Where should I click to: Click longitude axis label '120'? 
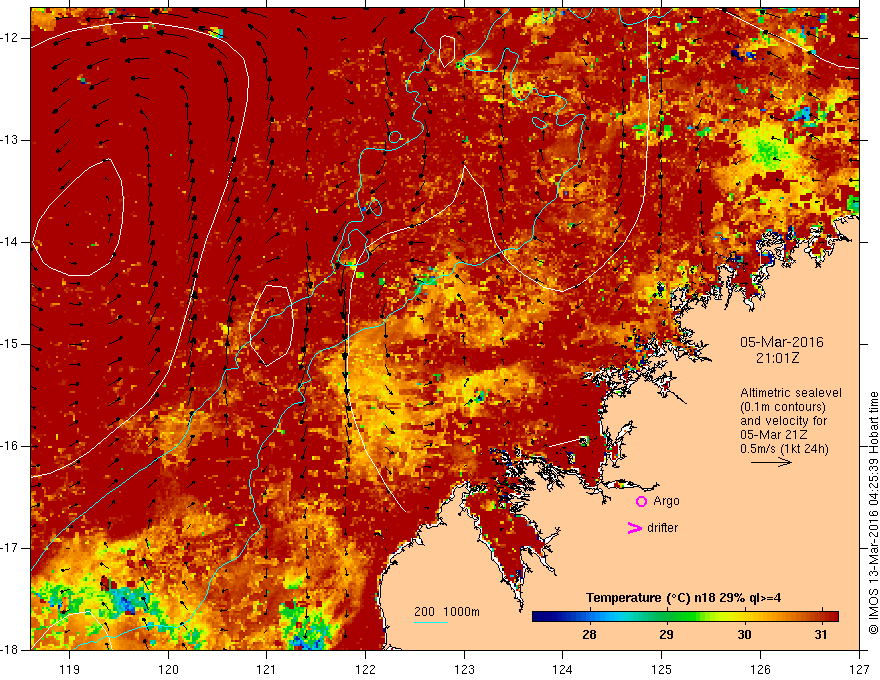click(x=168, y=669)
